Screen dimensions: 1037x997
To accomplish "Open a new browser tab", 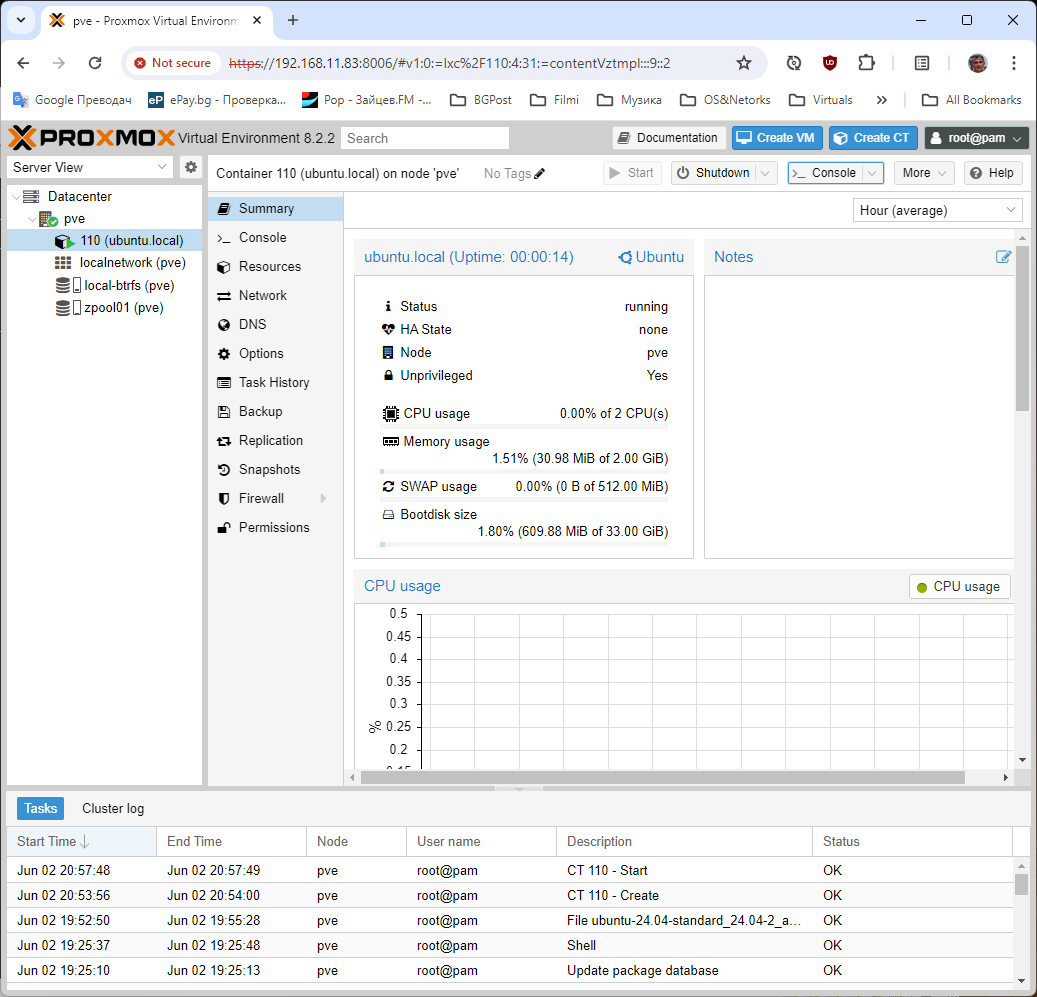I will pyautogui.click(x=293, y=20).
